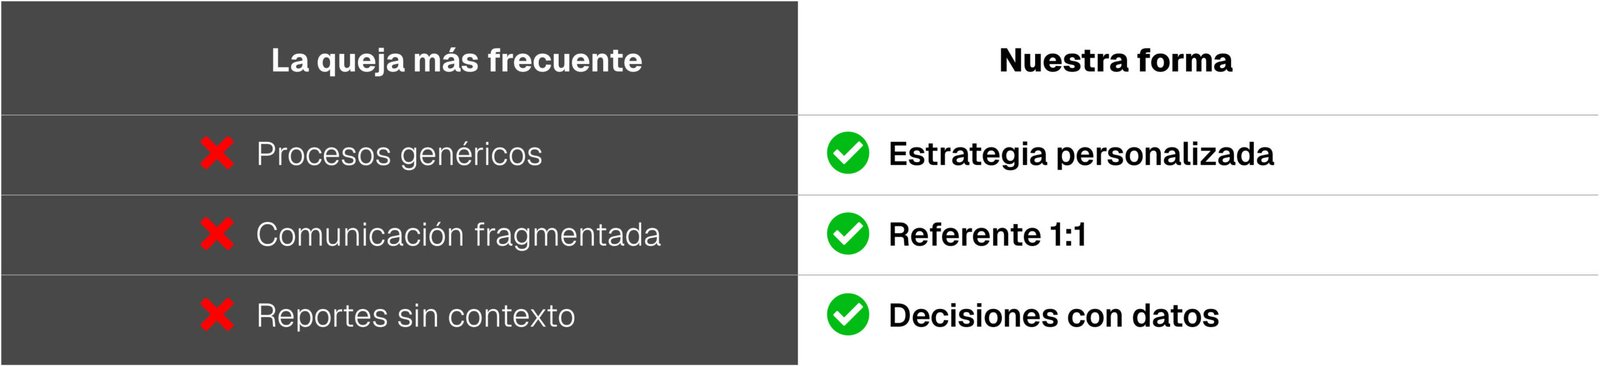This screenshot has width=1600, height=366.
Task: Click the "1:1" ratio text
Action: 1068,234
